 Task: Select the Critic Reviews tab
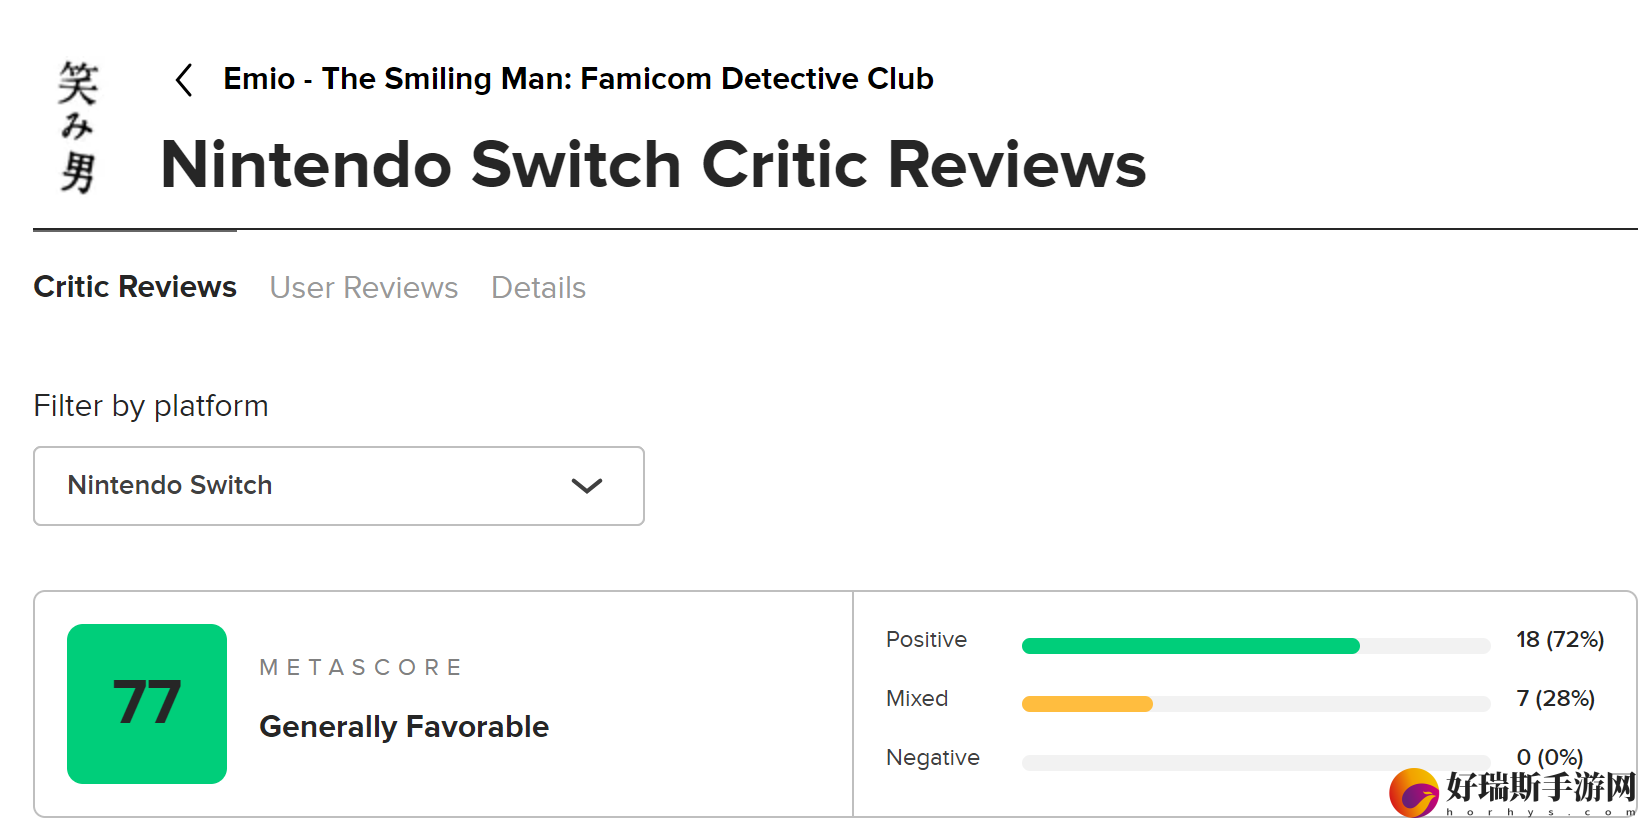coord(135,287)
